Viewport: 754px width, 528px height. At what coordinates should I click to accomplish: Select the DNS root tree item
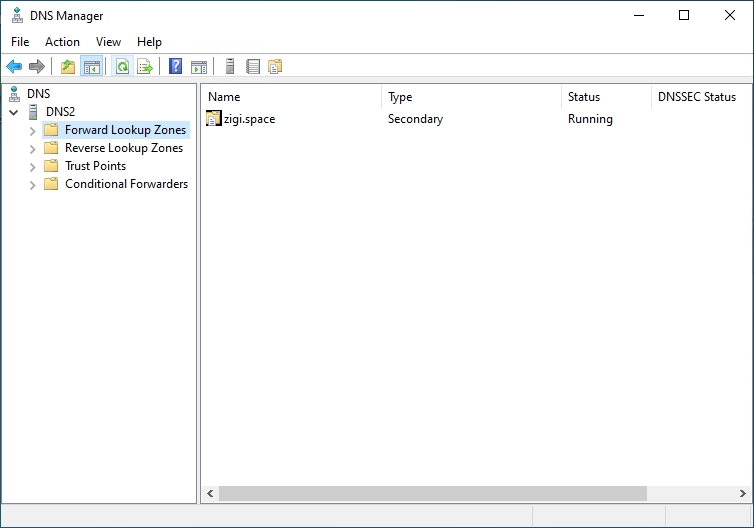38,94
